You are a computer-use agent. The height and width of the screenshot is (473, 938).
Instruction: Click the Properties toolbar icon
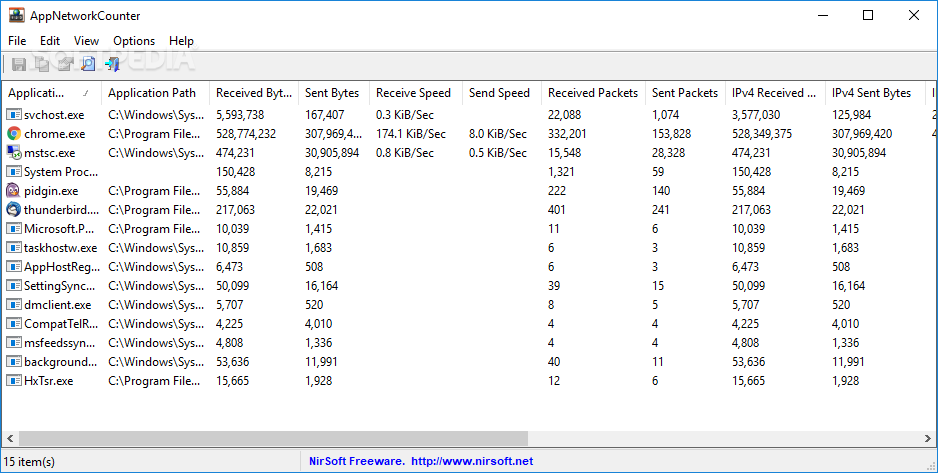click(65, 64)
